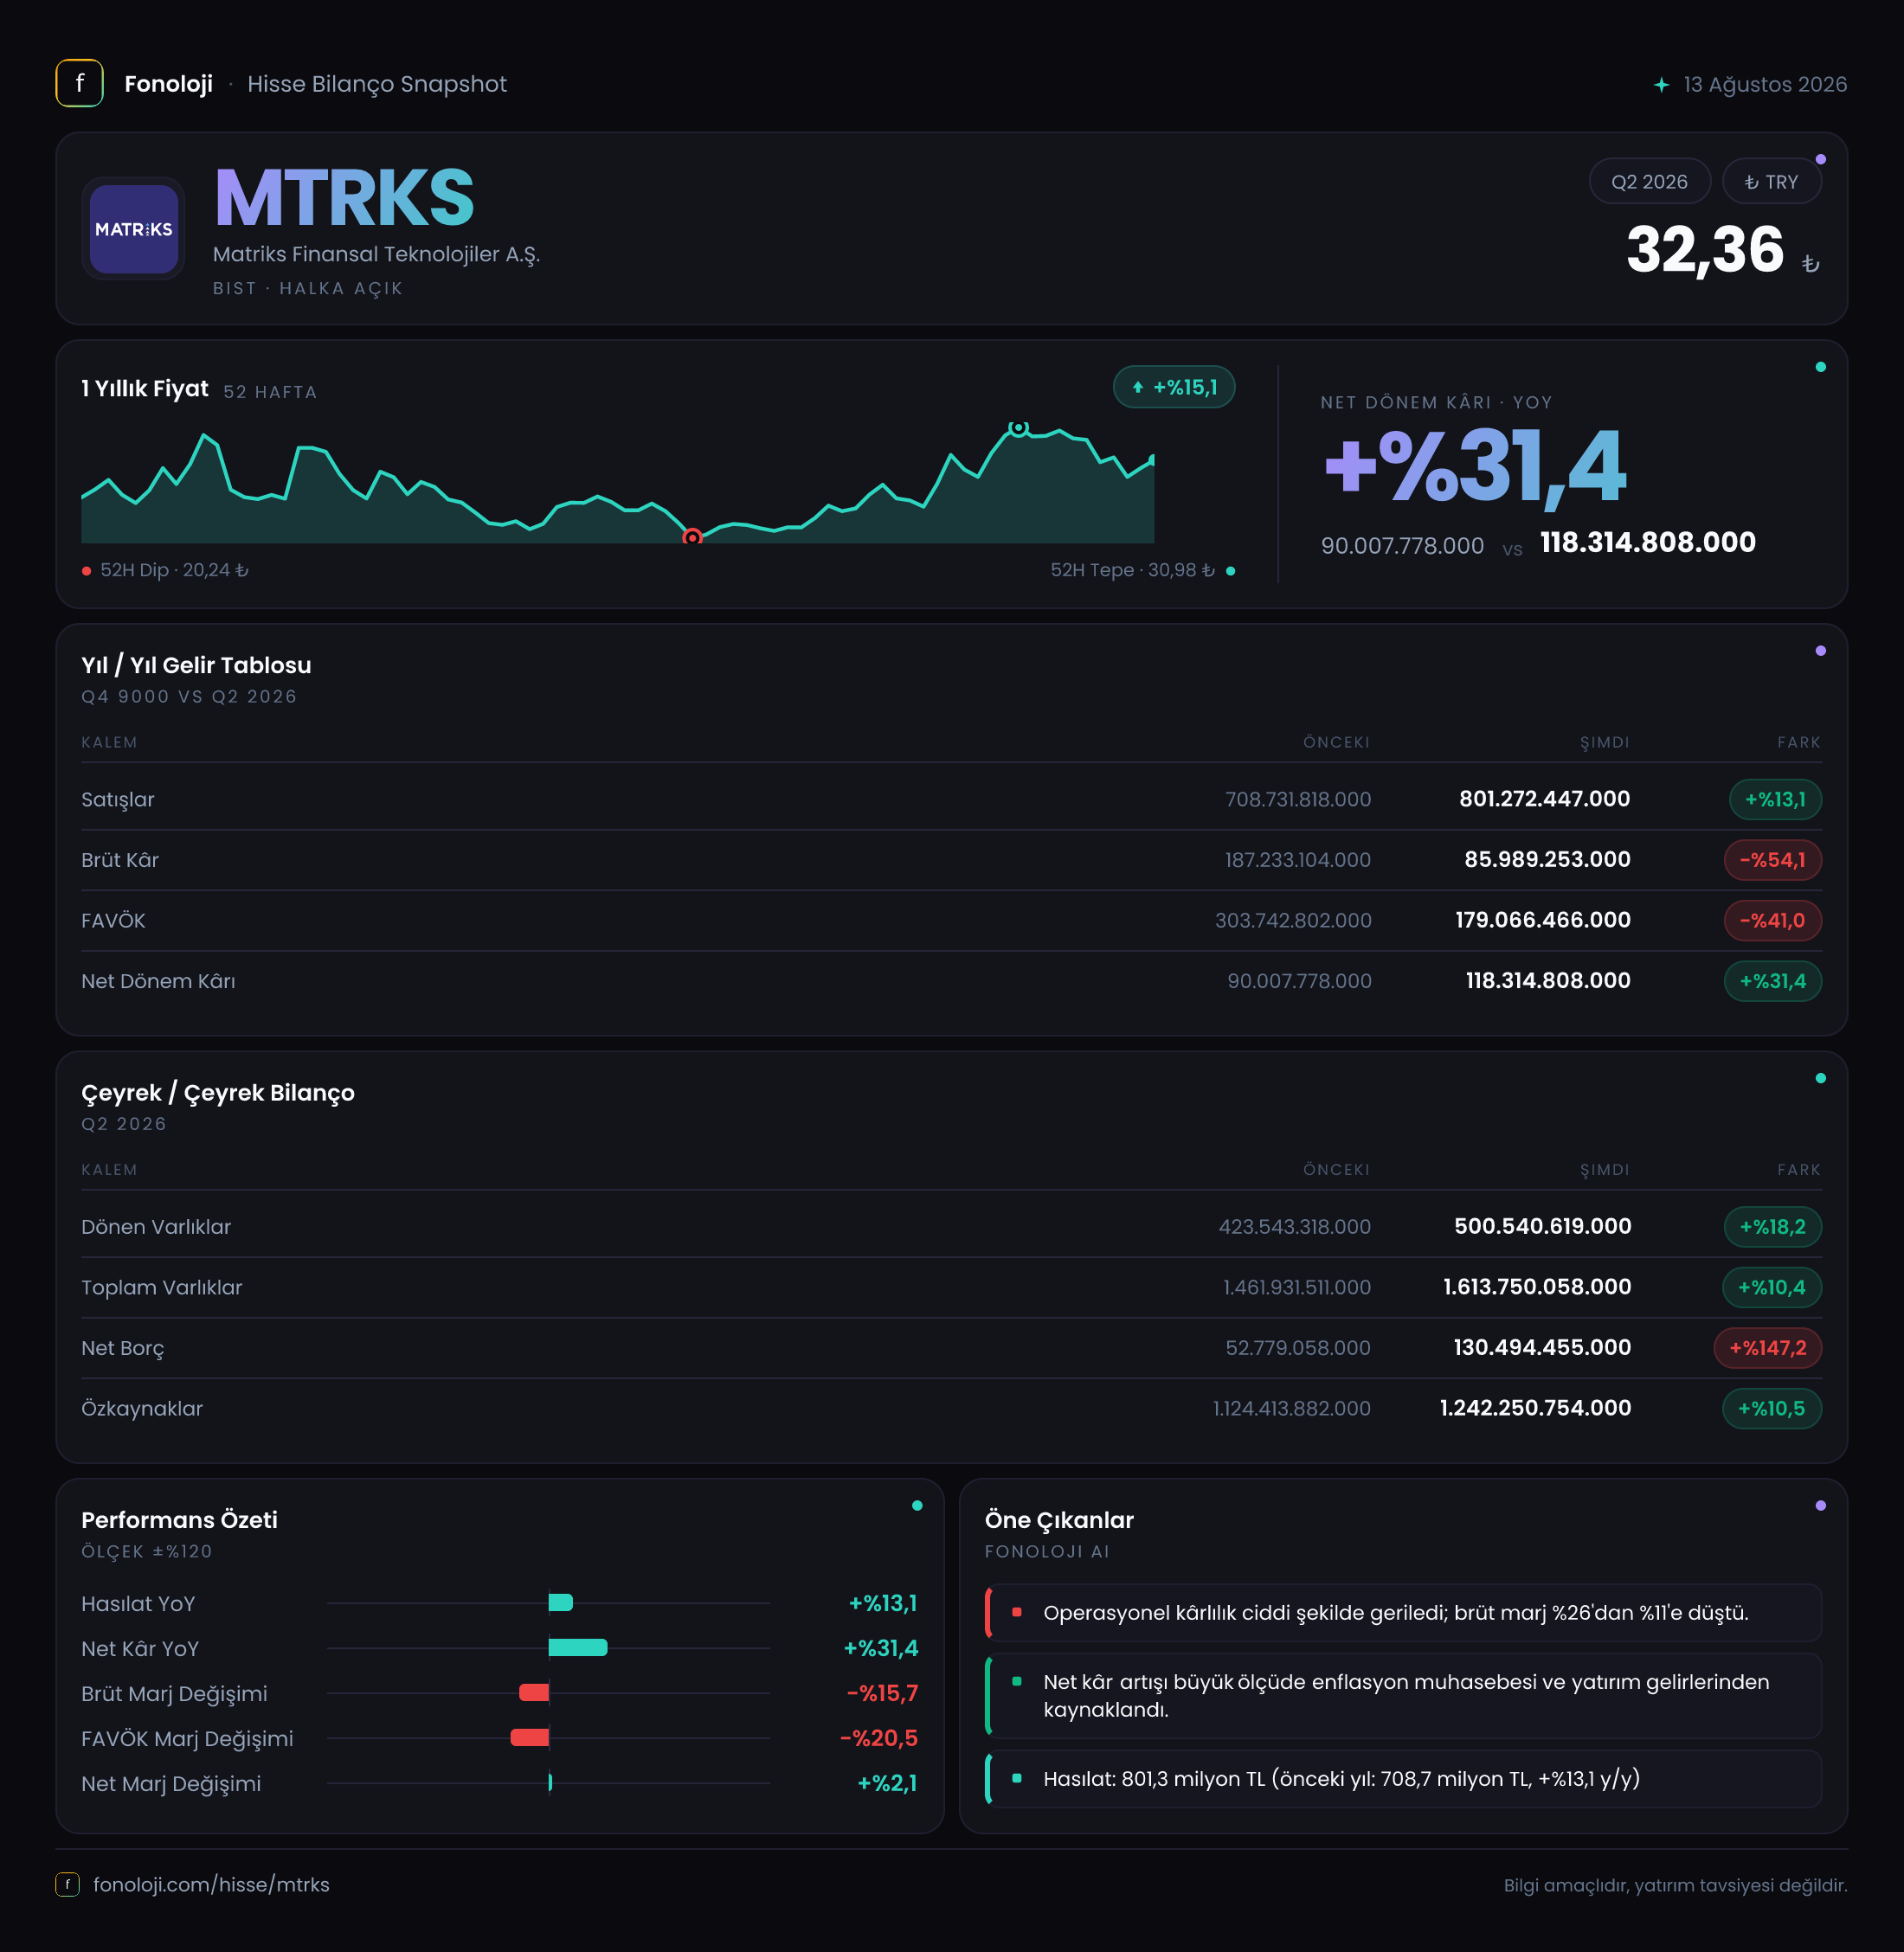Click the Net Kâr YoY green bar
Viewport: 1904px width, 1952px height.
tap(578, 1648)
